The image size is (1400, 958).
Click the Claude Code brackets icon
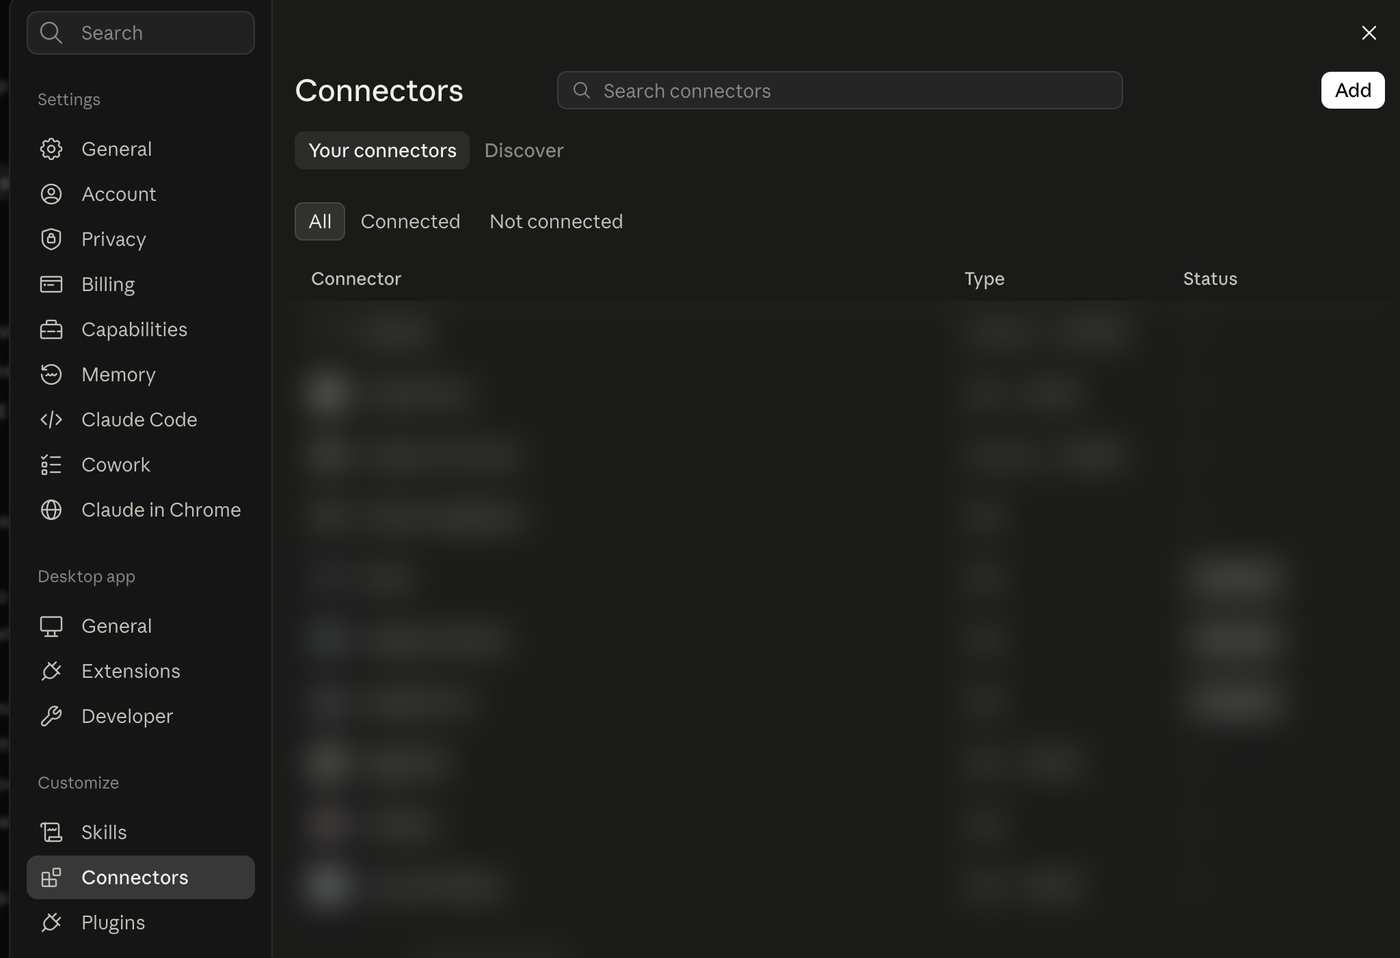51,420
